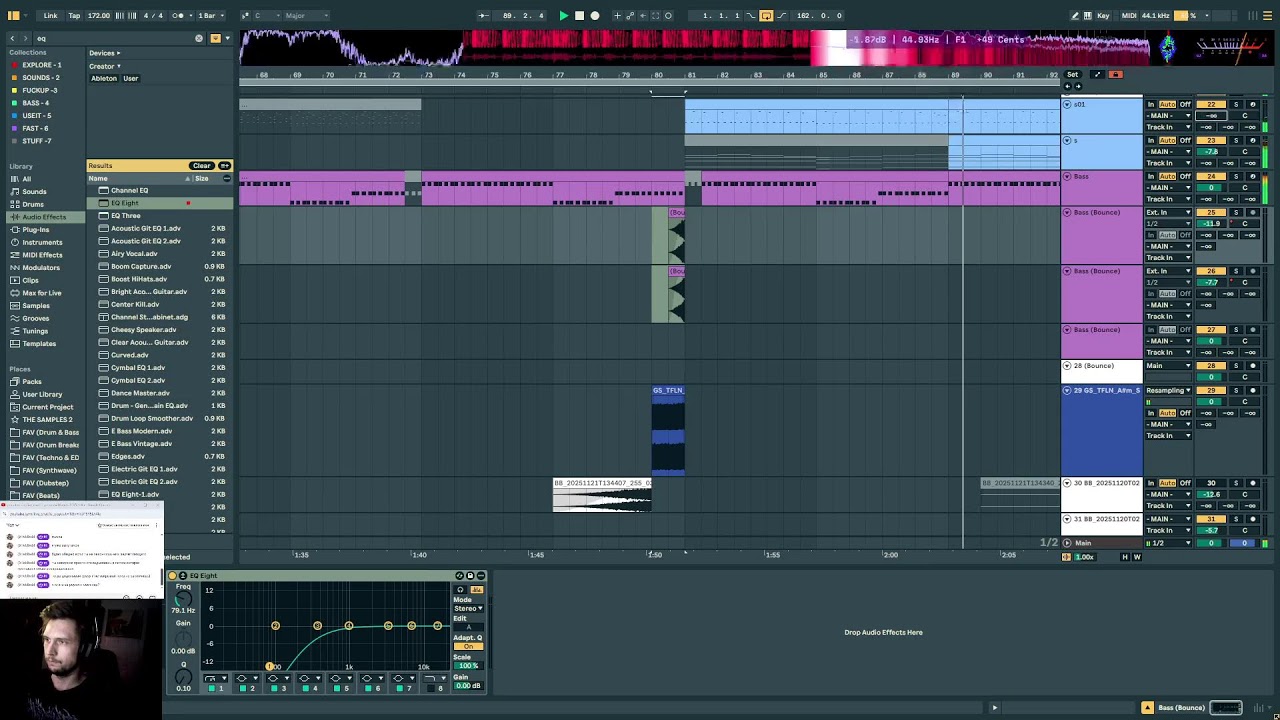Clear the browser search field

(x=199, y=38)
